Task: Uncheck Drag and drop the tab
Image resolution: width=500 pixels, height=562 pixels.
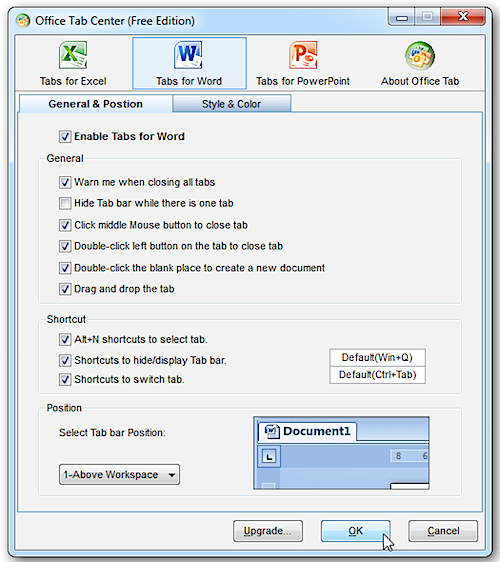Action: pos(65,289)
